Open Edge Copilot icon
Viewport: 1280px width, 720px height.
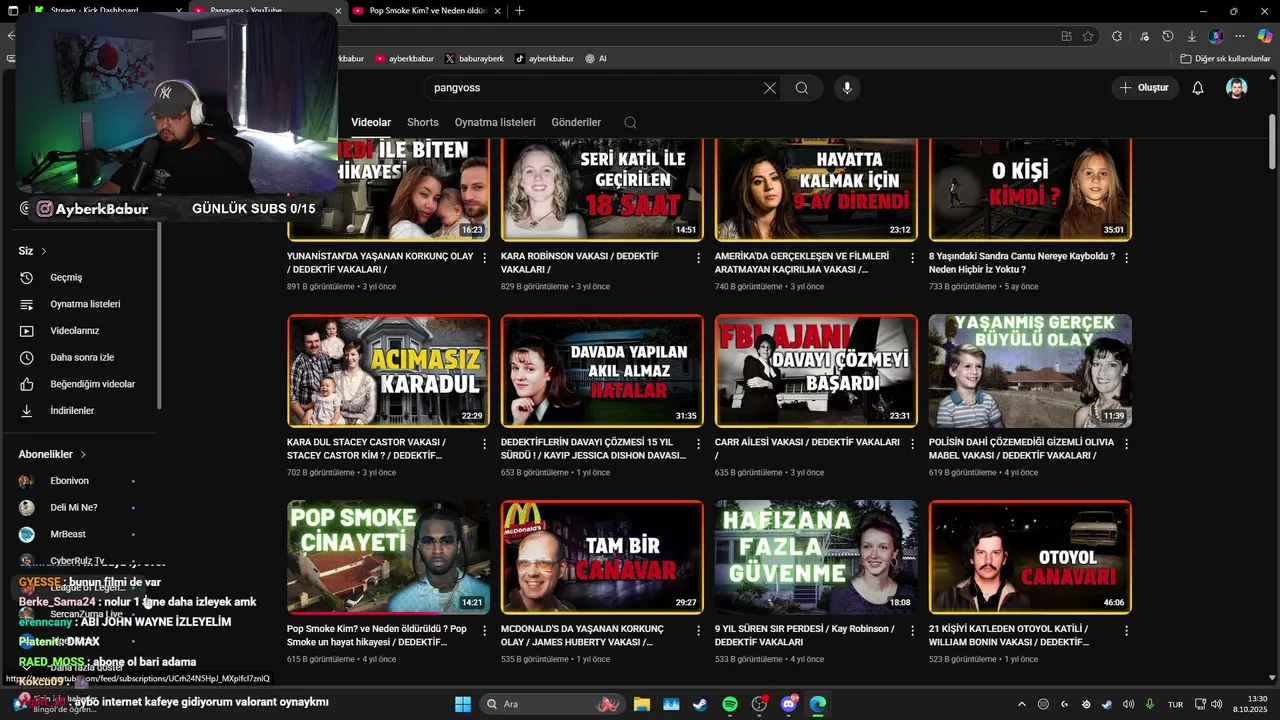point(1265,36)
